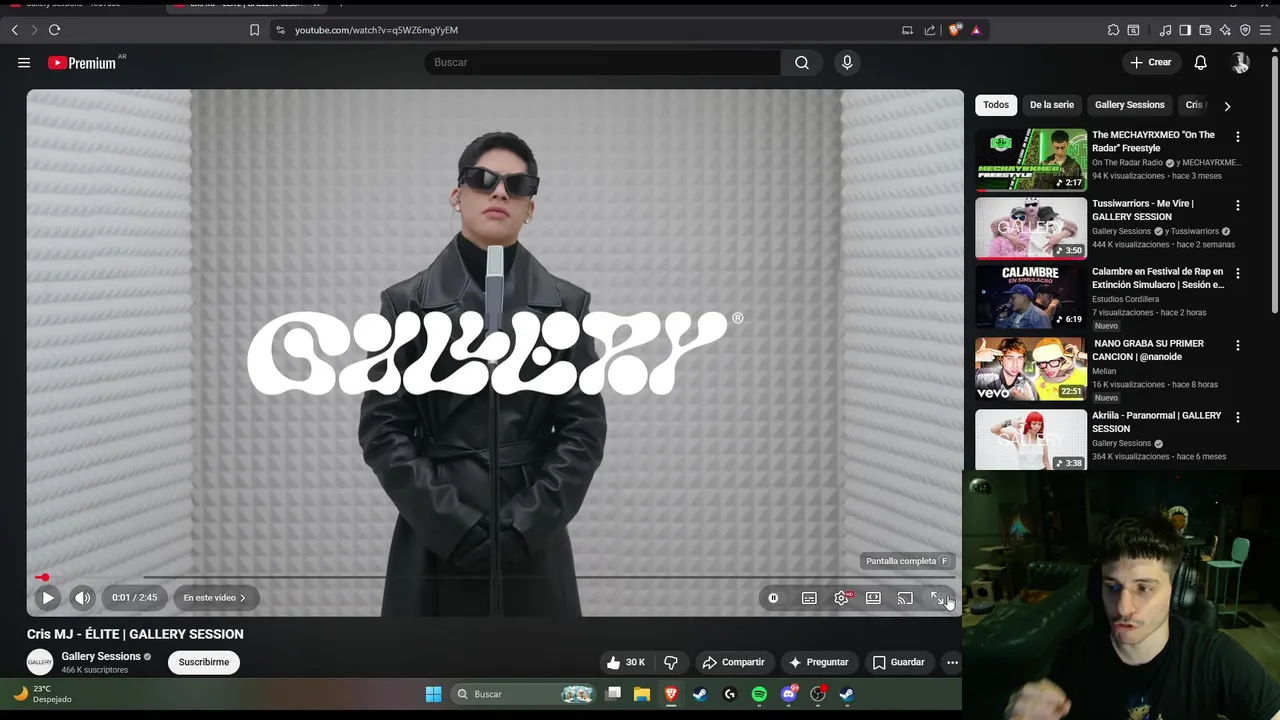
Task: Play the video
Action: coord(47,598)
